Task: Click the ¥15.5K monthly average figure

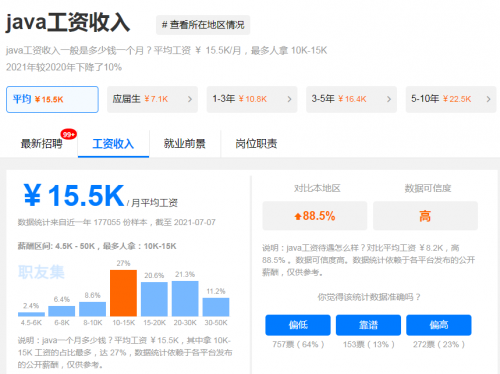Action: [x=74, y=196]
